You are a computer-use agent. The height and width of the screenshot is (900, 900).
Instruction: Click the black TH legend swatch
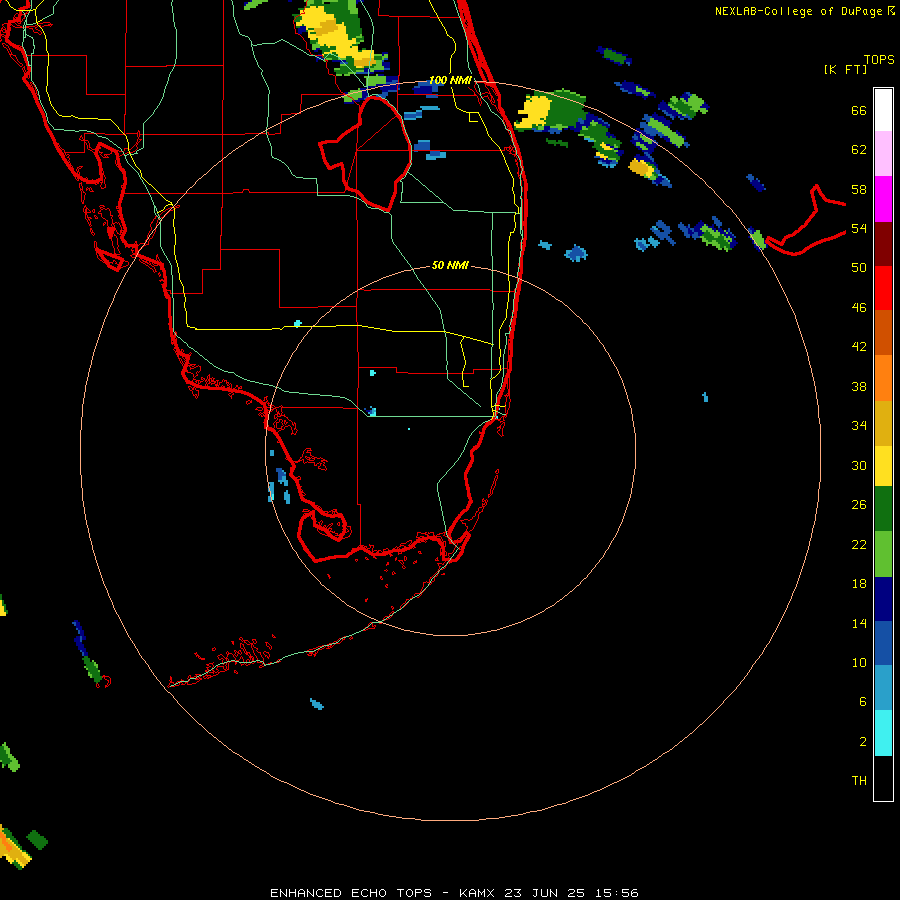(883, 778)
